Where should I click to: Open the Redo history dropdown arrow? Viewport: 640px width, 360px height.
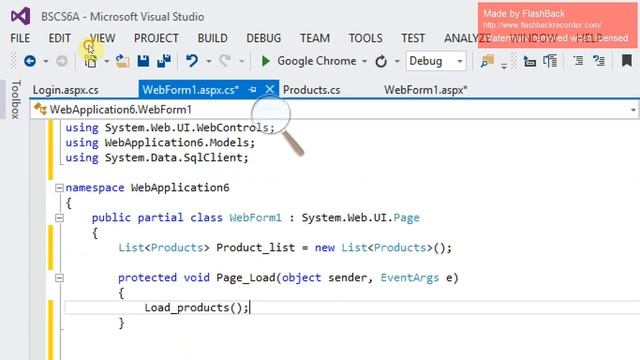pyautogui.click(x=241, y=62)
